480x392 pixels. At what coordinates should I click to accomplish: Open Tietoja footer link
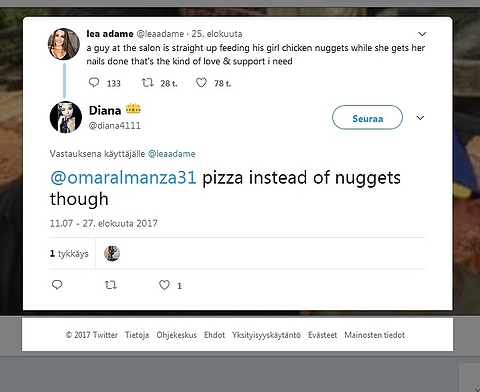137,335
